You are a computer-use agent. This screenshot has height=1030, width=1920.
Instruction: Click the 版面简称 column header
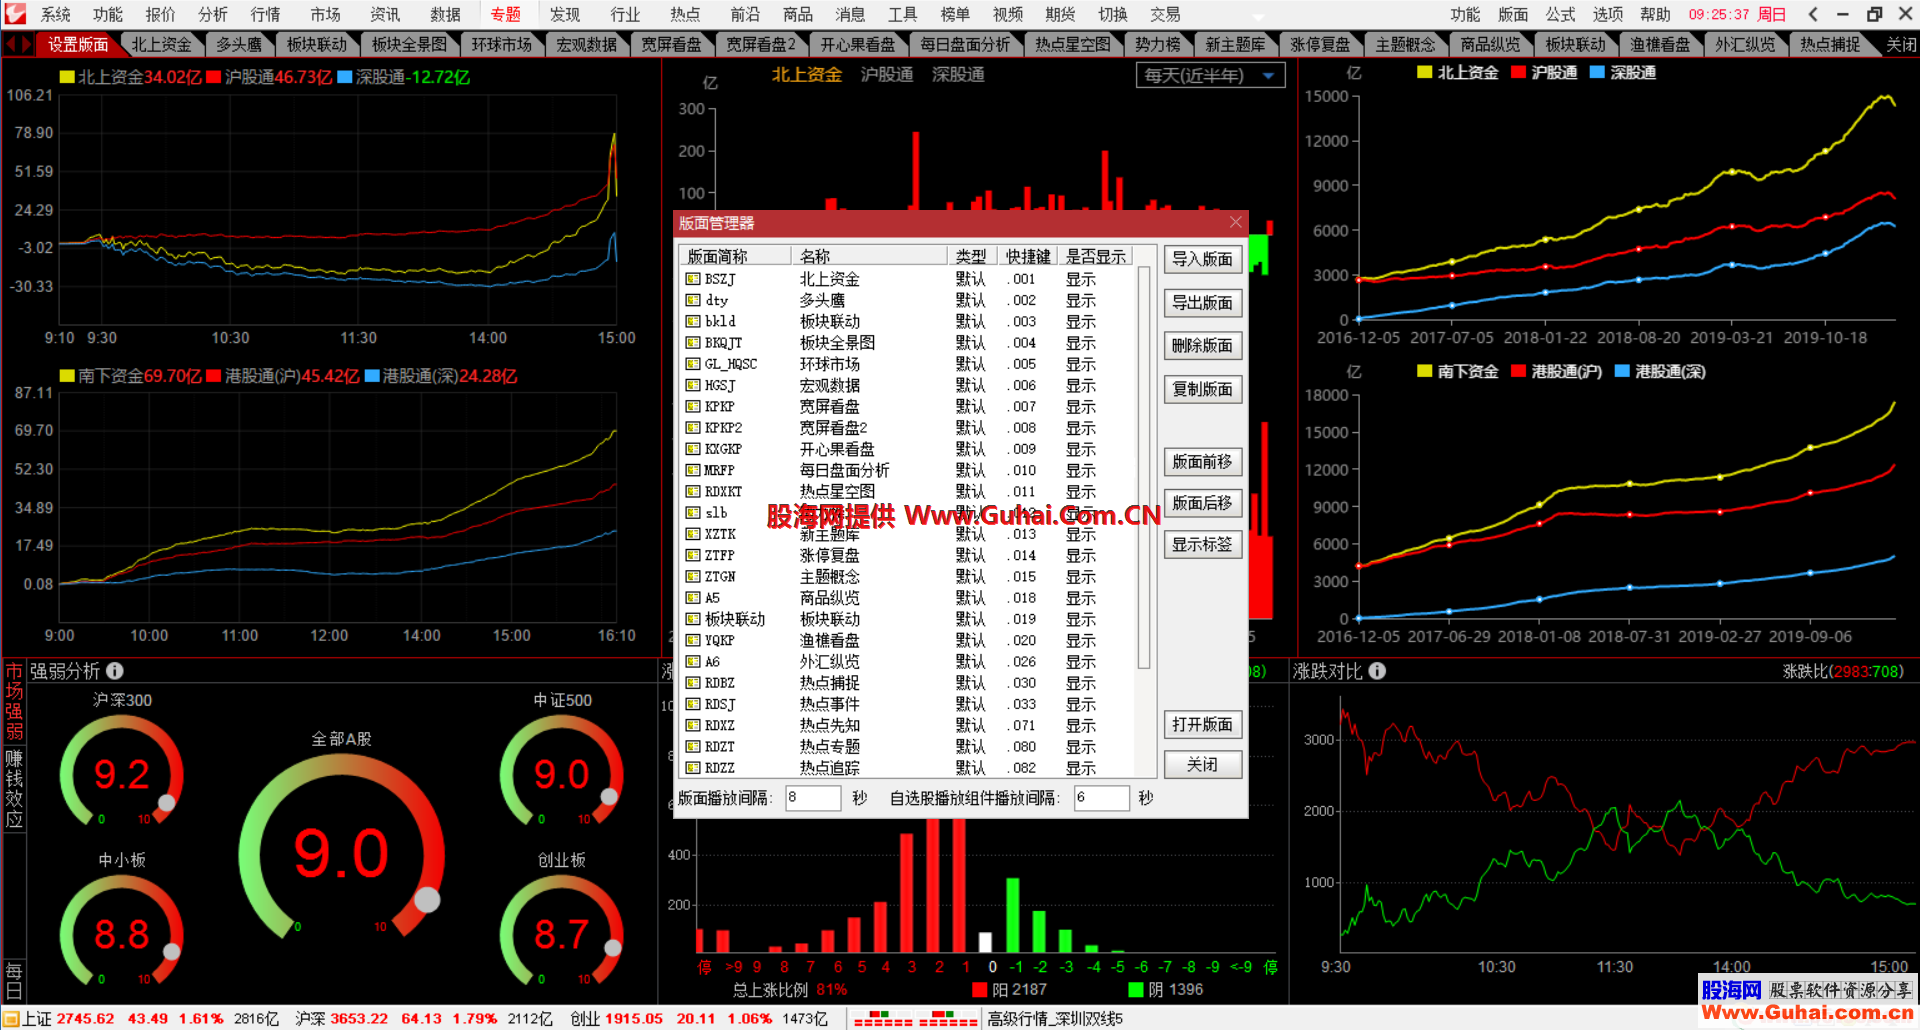tap(734, 256)
